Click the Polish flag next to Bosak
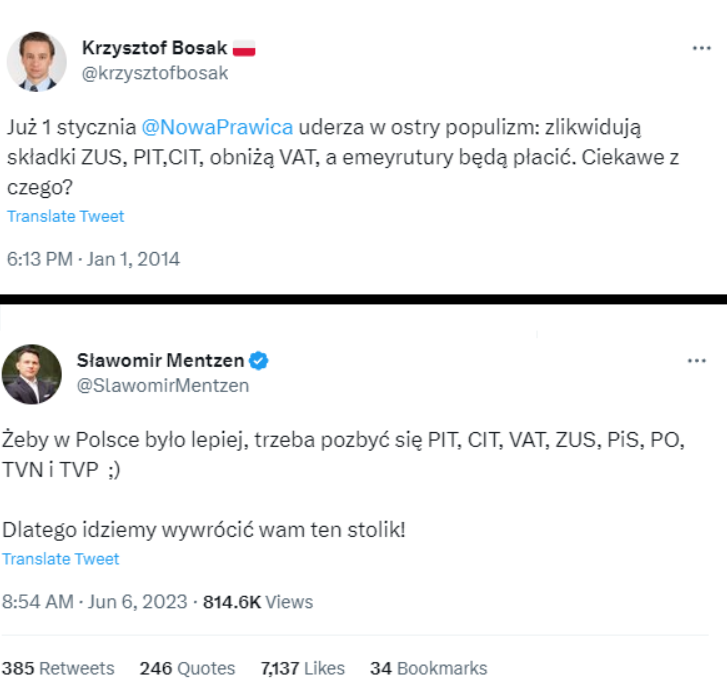 [x=244, y=47]
